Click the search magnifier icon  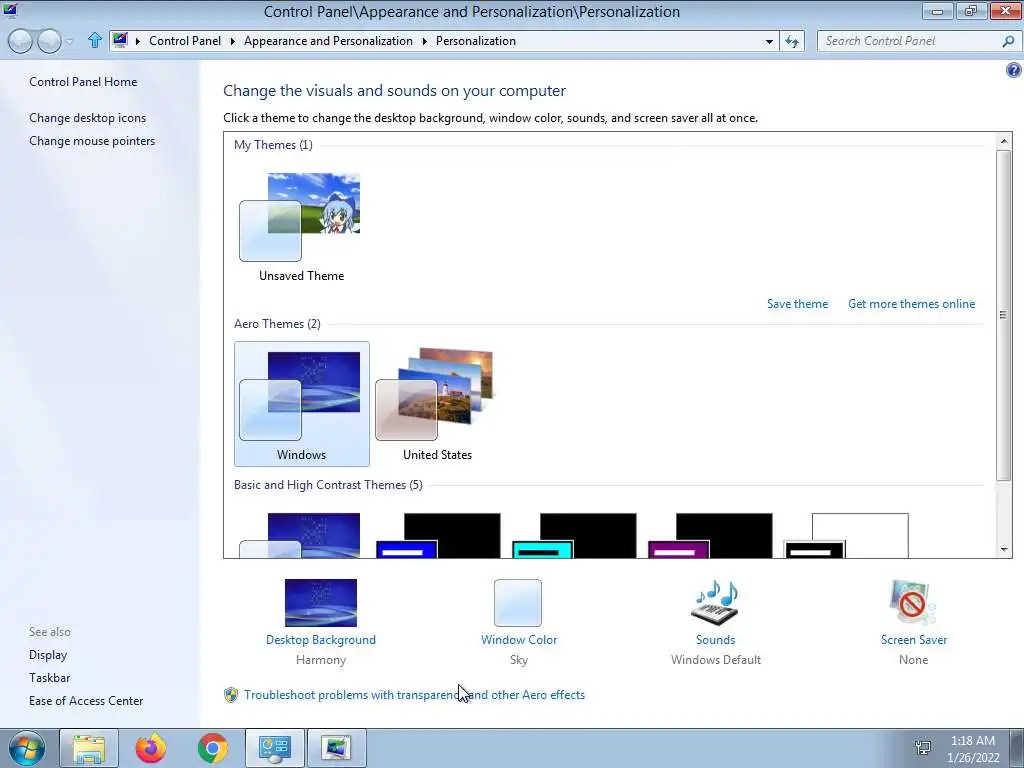(1008, 41)
